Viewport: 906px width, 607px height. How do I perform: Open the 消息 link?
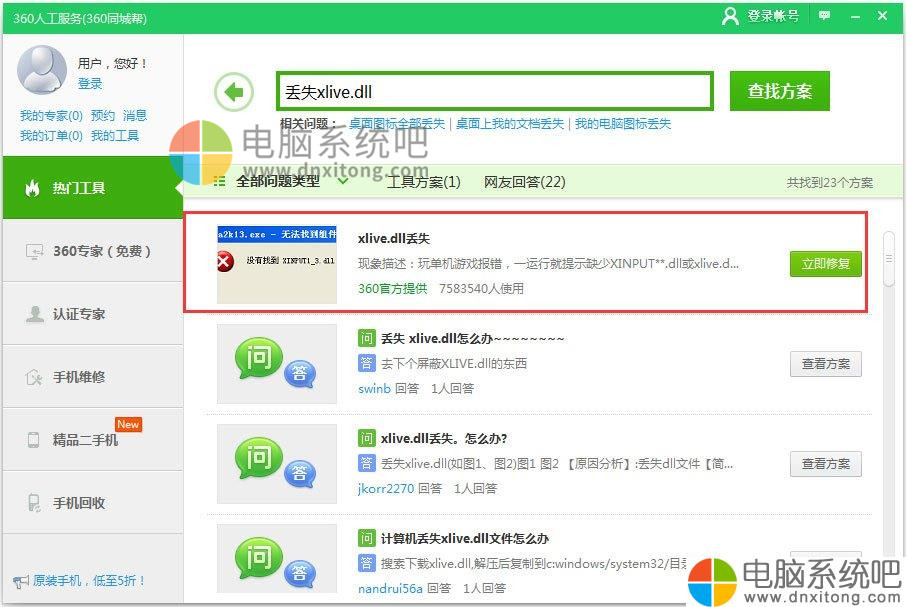tap(135, 116)
